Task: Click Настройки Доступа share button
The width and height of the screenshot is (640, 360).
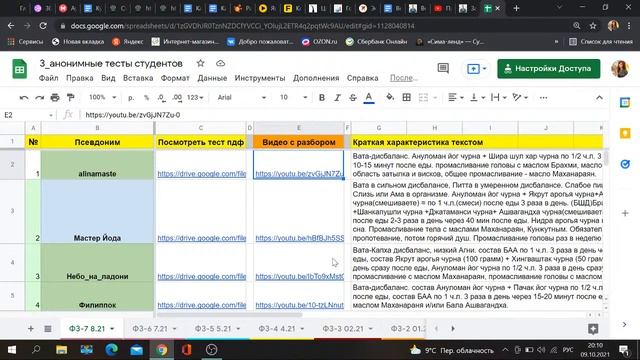Action: 549,69
